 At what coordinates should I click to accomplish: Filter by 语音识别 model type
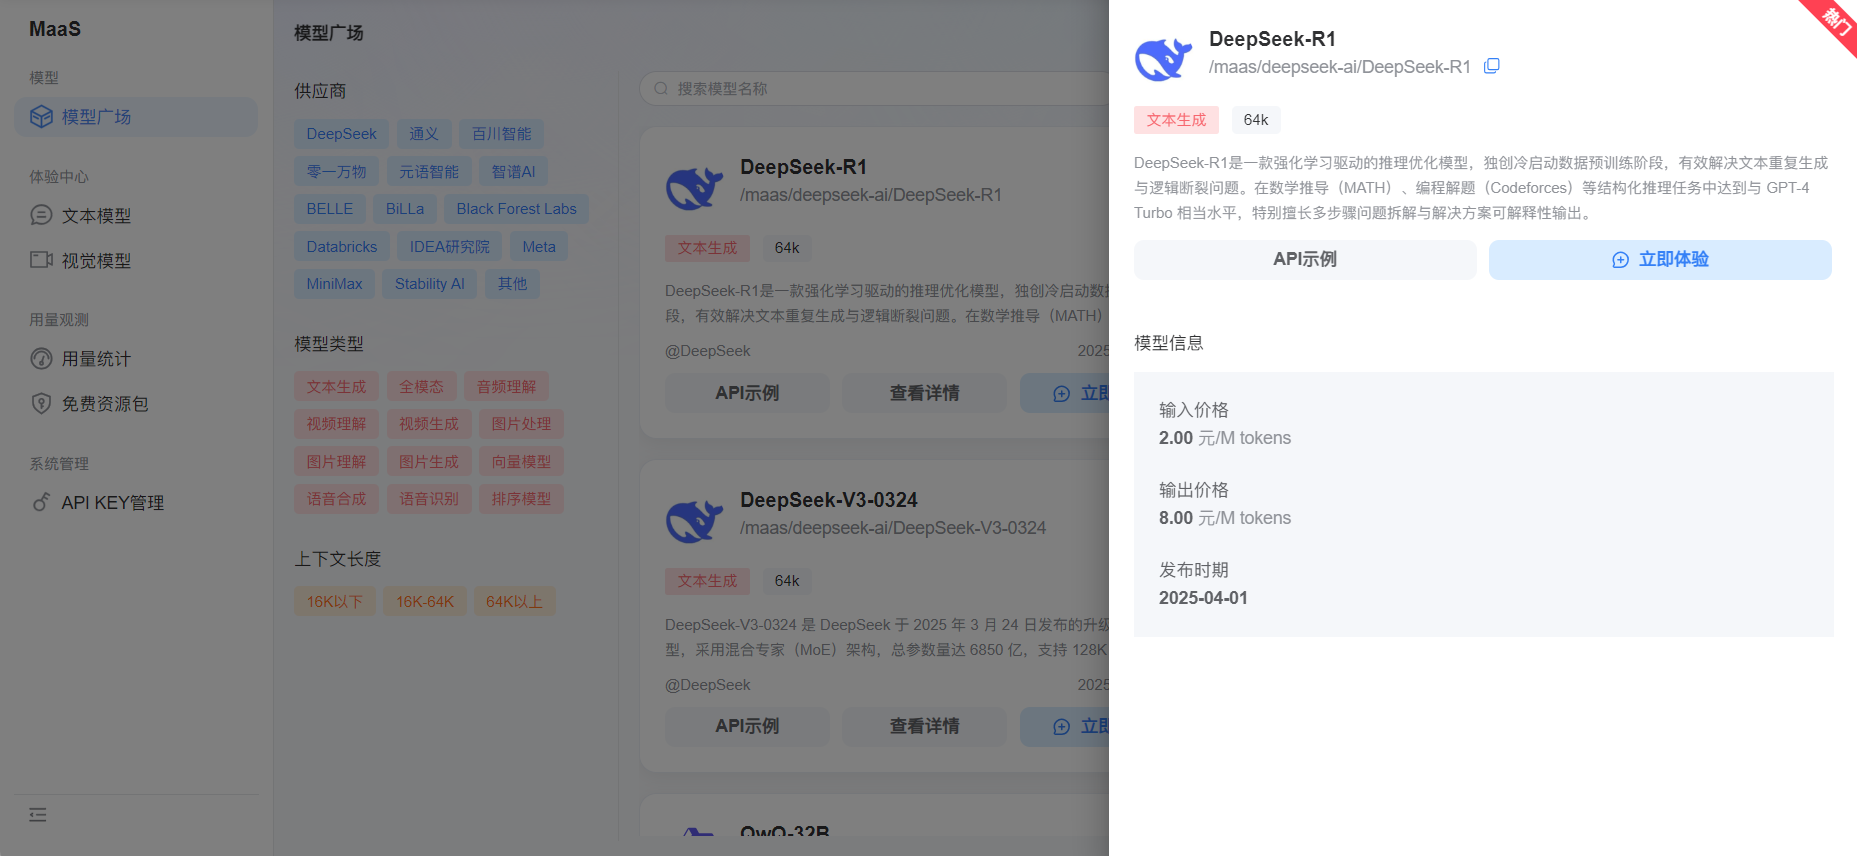(x=429, y=499)
